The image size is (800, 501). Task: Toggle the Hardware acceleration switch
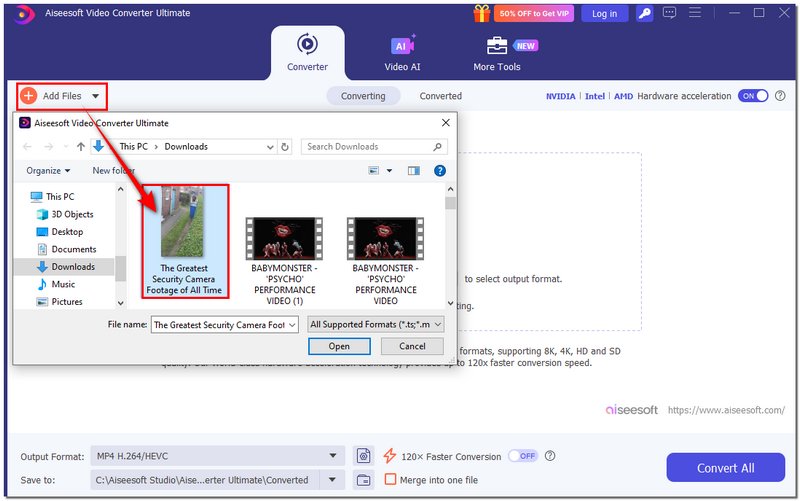coord(753,96)
